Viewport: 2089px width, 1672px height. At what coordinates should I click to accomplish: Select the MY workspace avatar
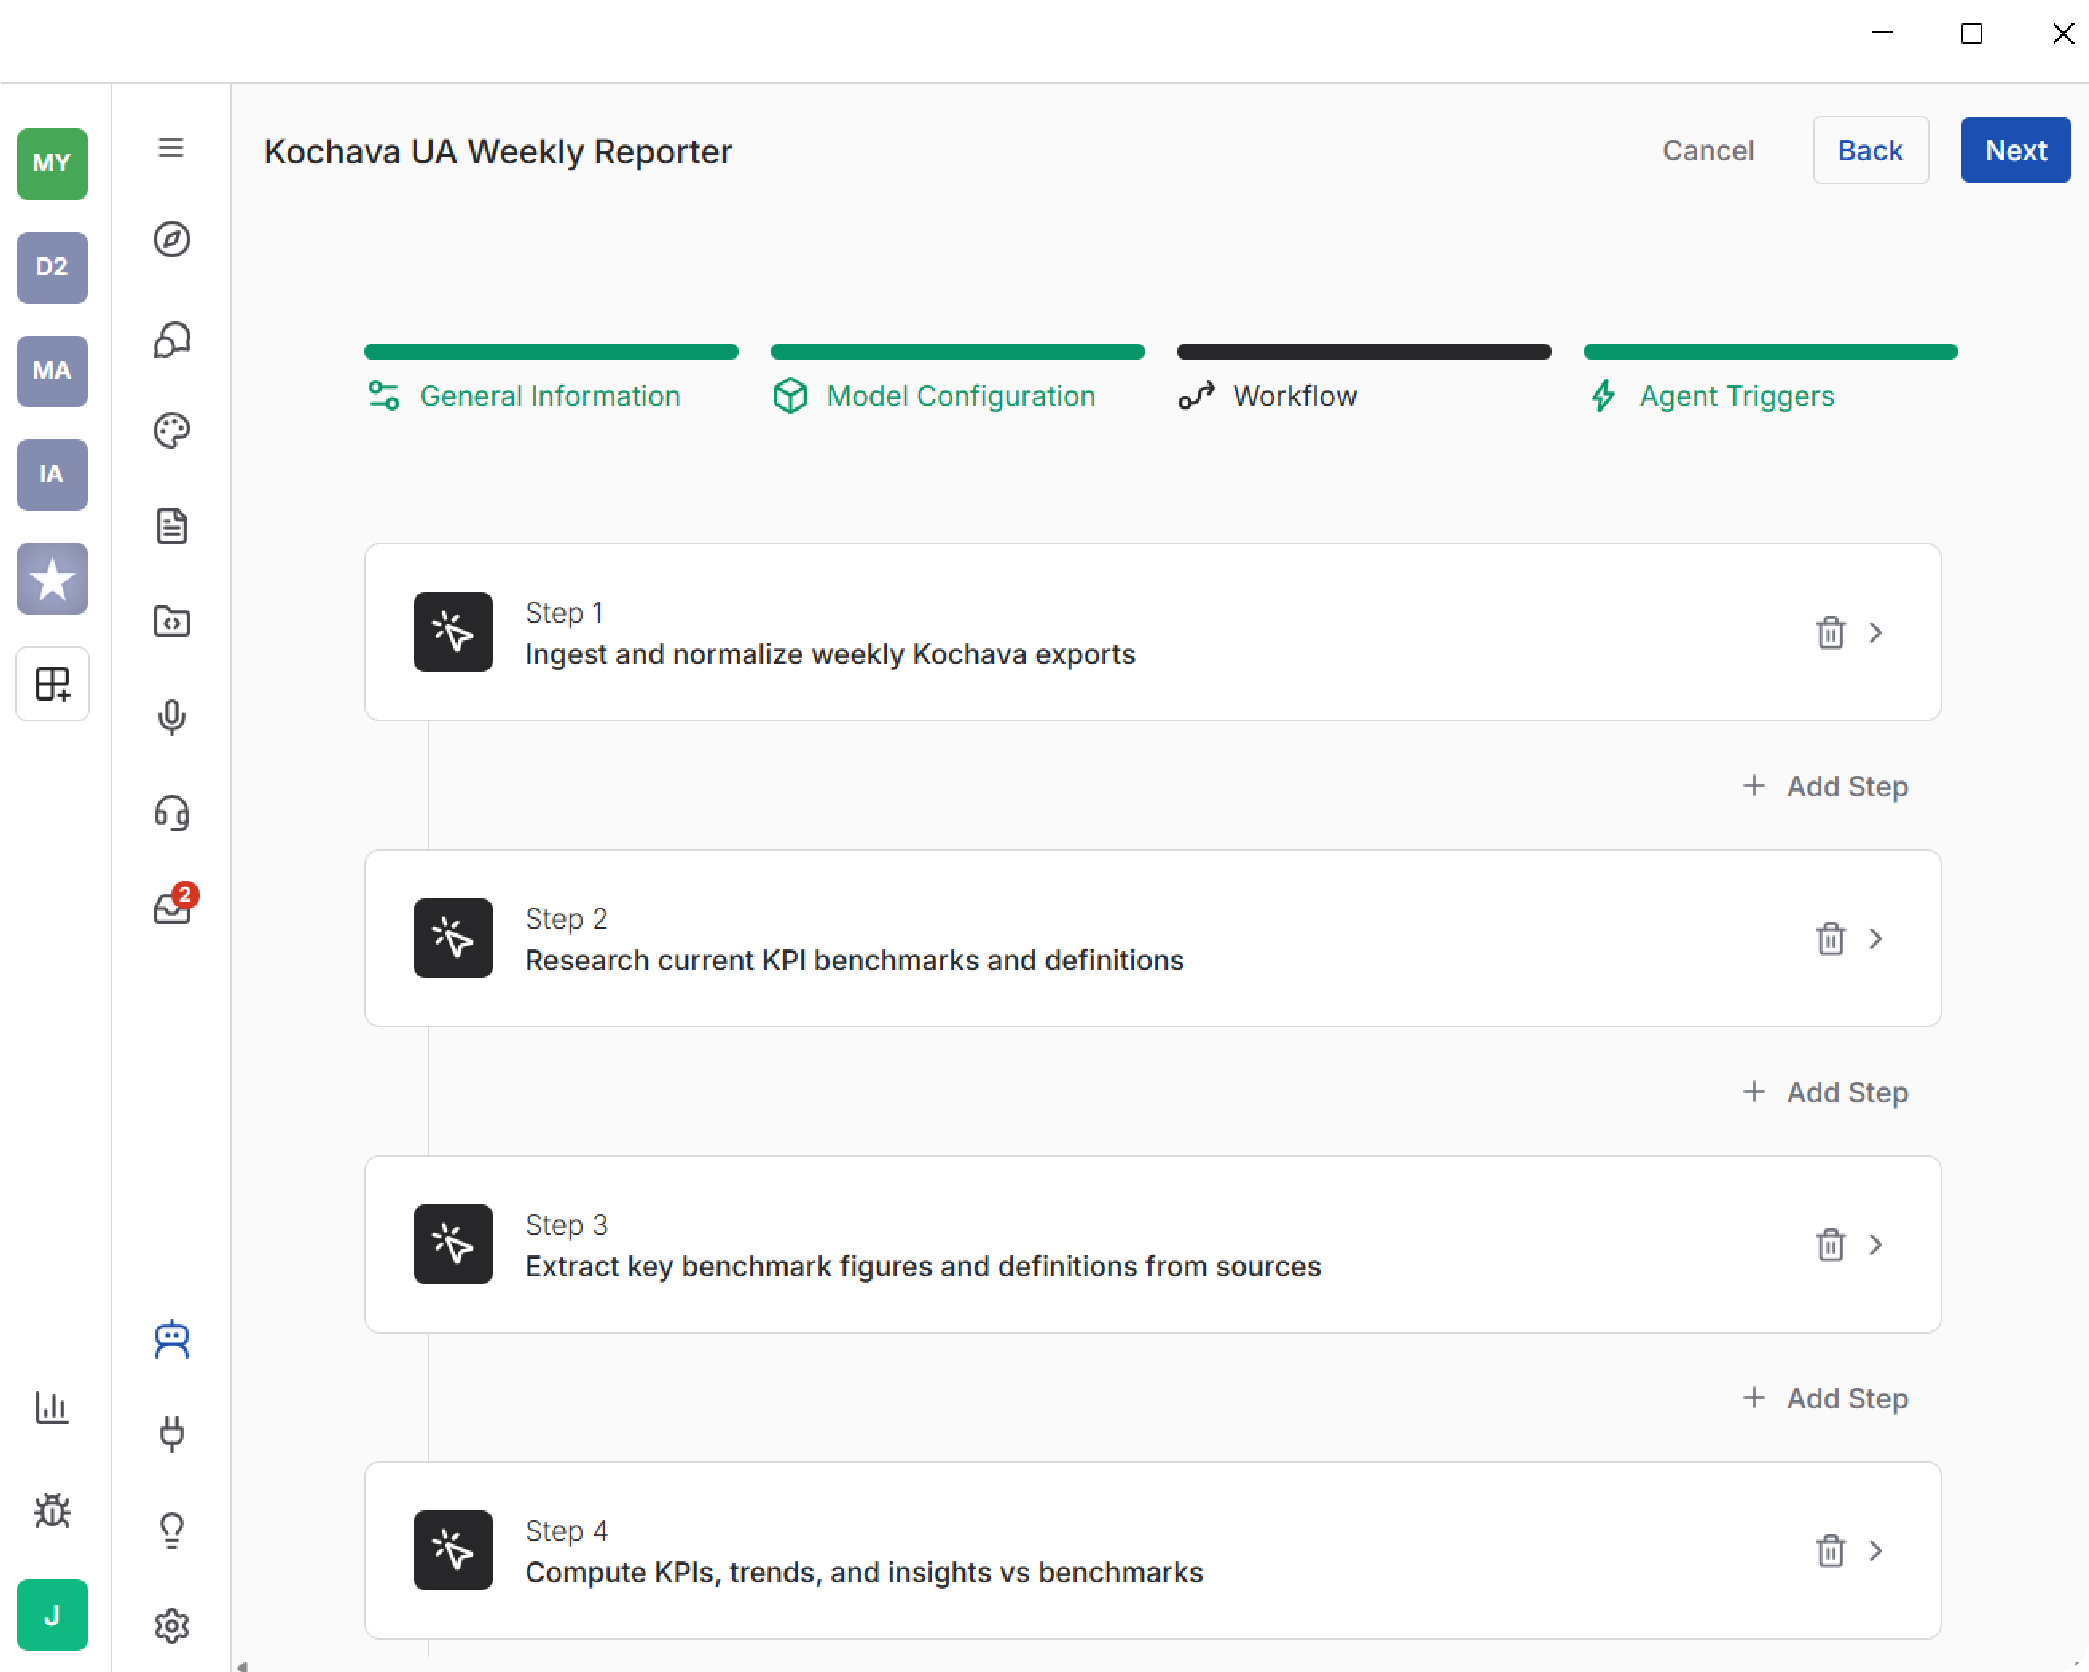[52, 164]
